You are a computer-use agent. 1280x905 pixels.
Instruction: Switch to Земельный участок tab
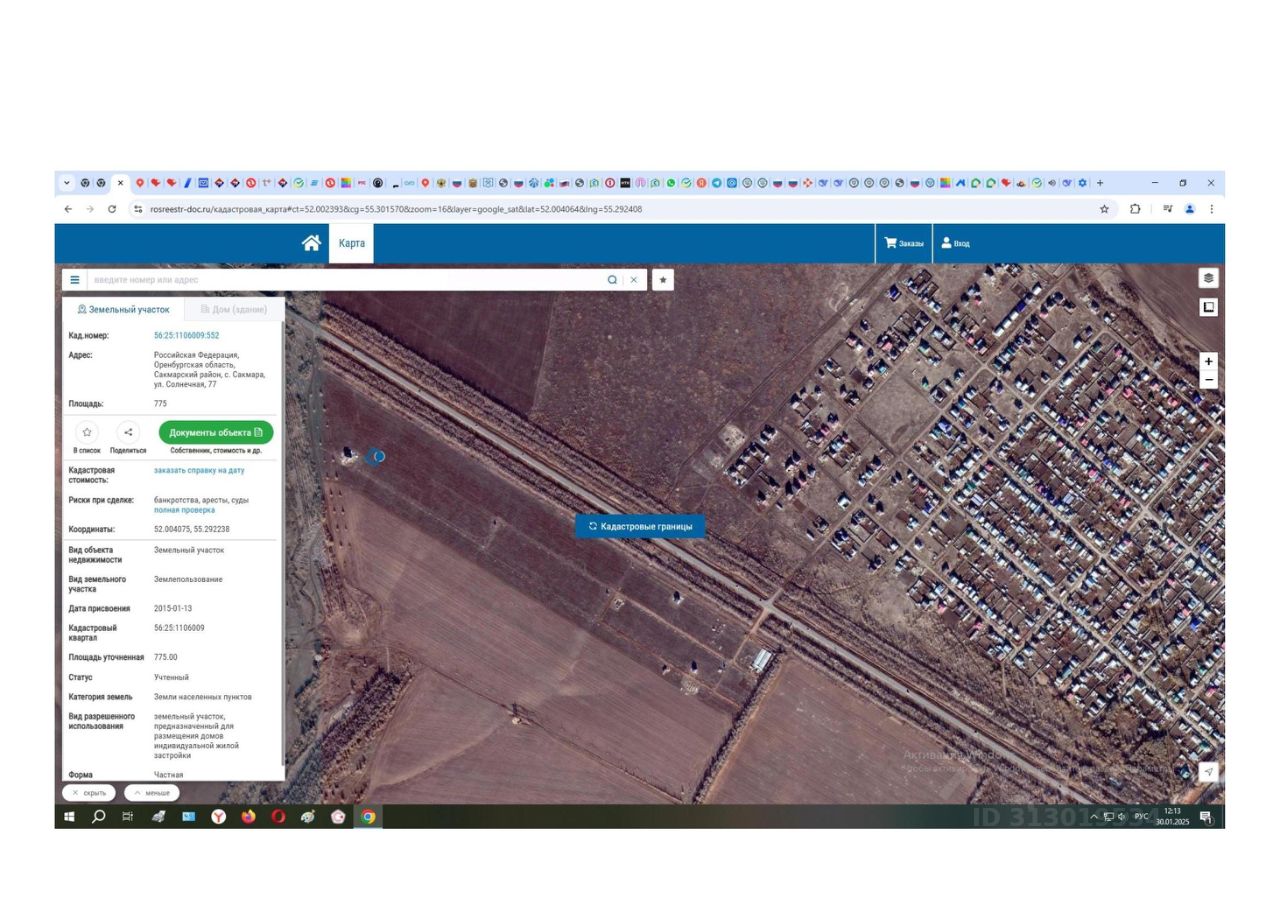123,310
